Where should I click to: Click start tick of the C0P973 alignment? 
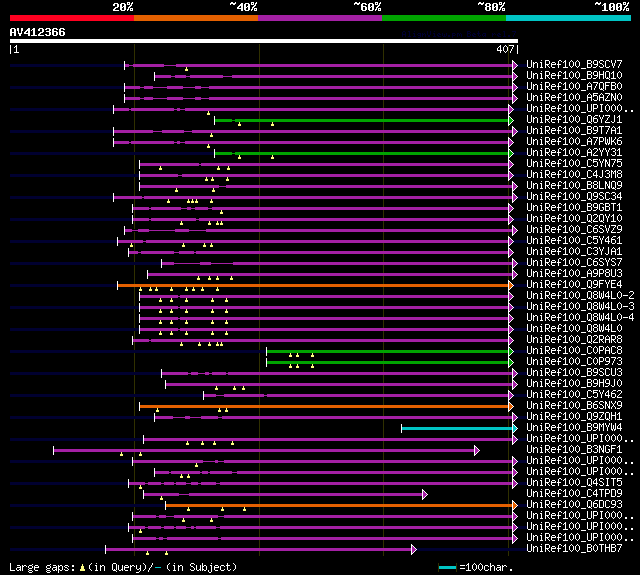(267, 362)
